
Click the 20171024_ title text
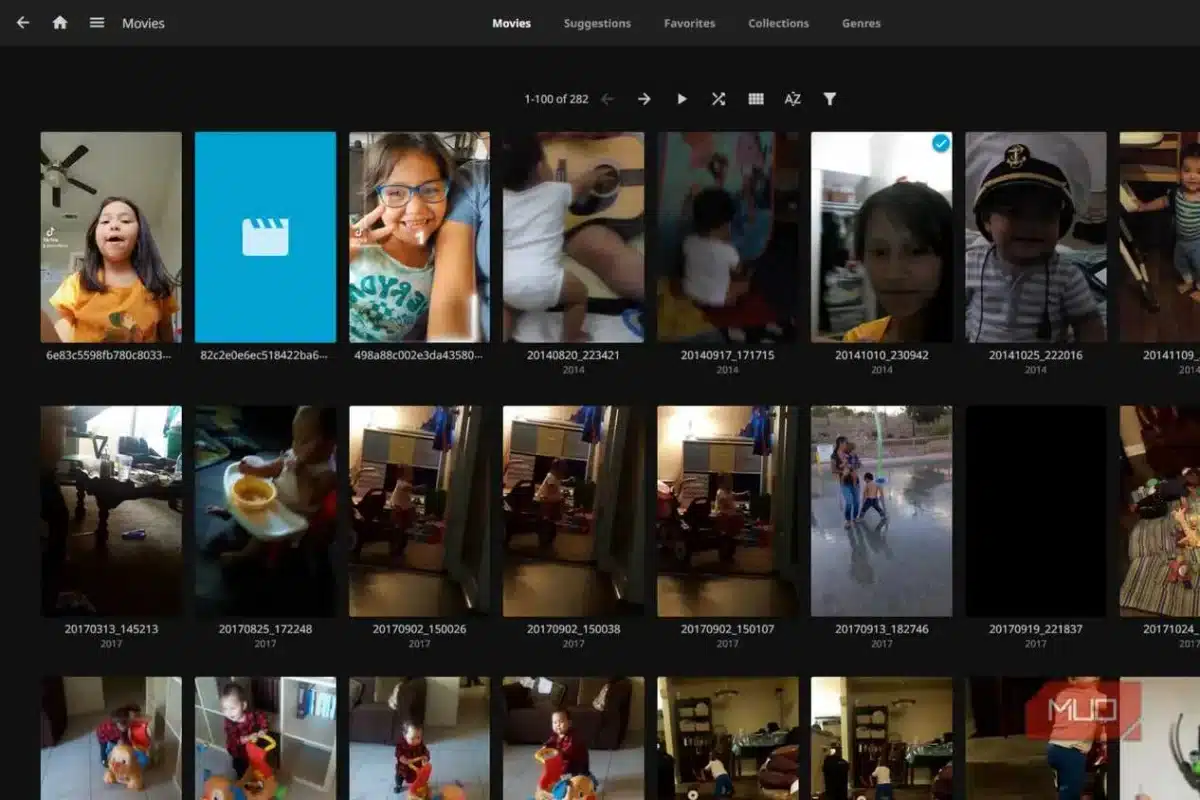pos(1171,629)
